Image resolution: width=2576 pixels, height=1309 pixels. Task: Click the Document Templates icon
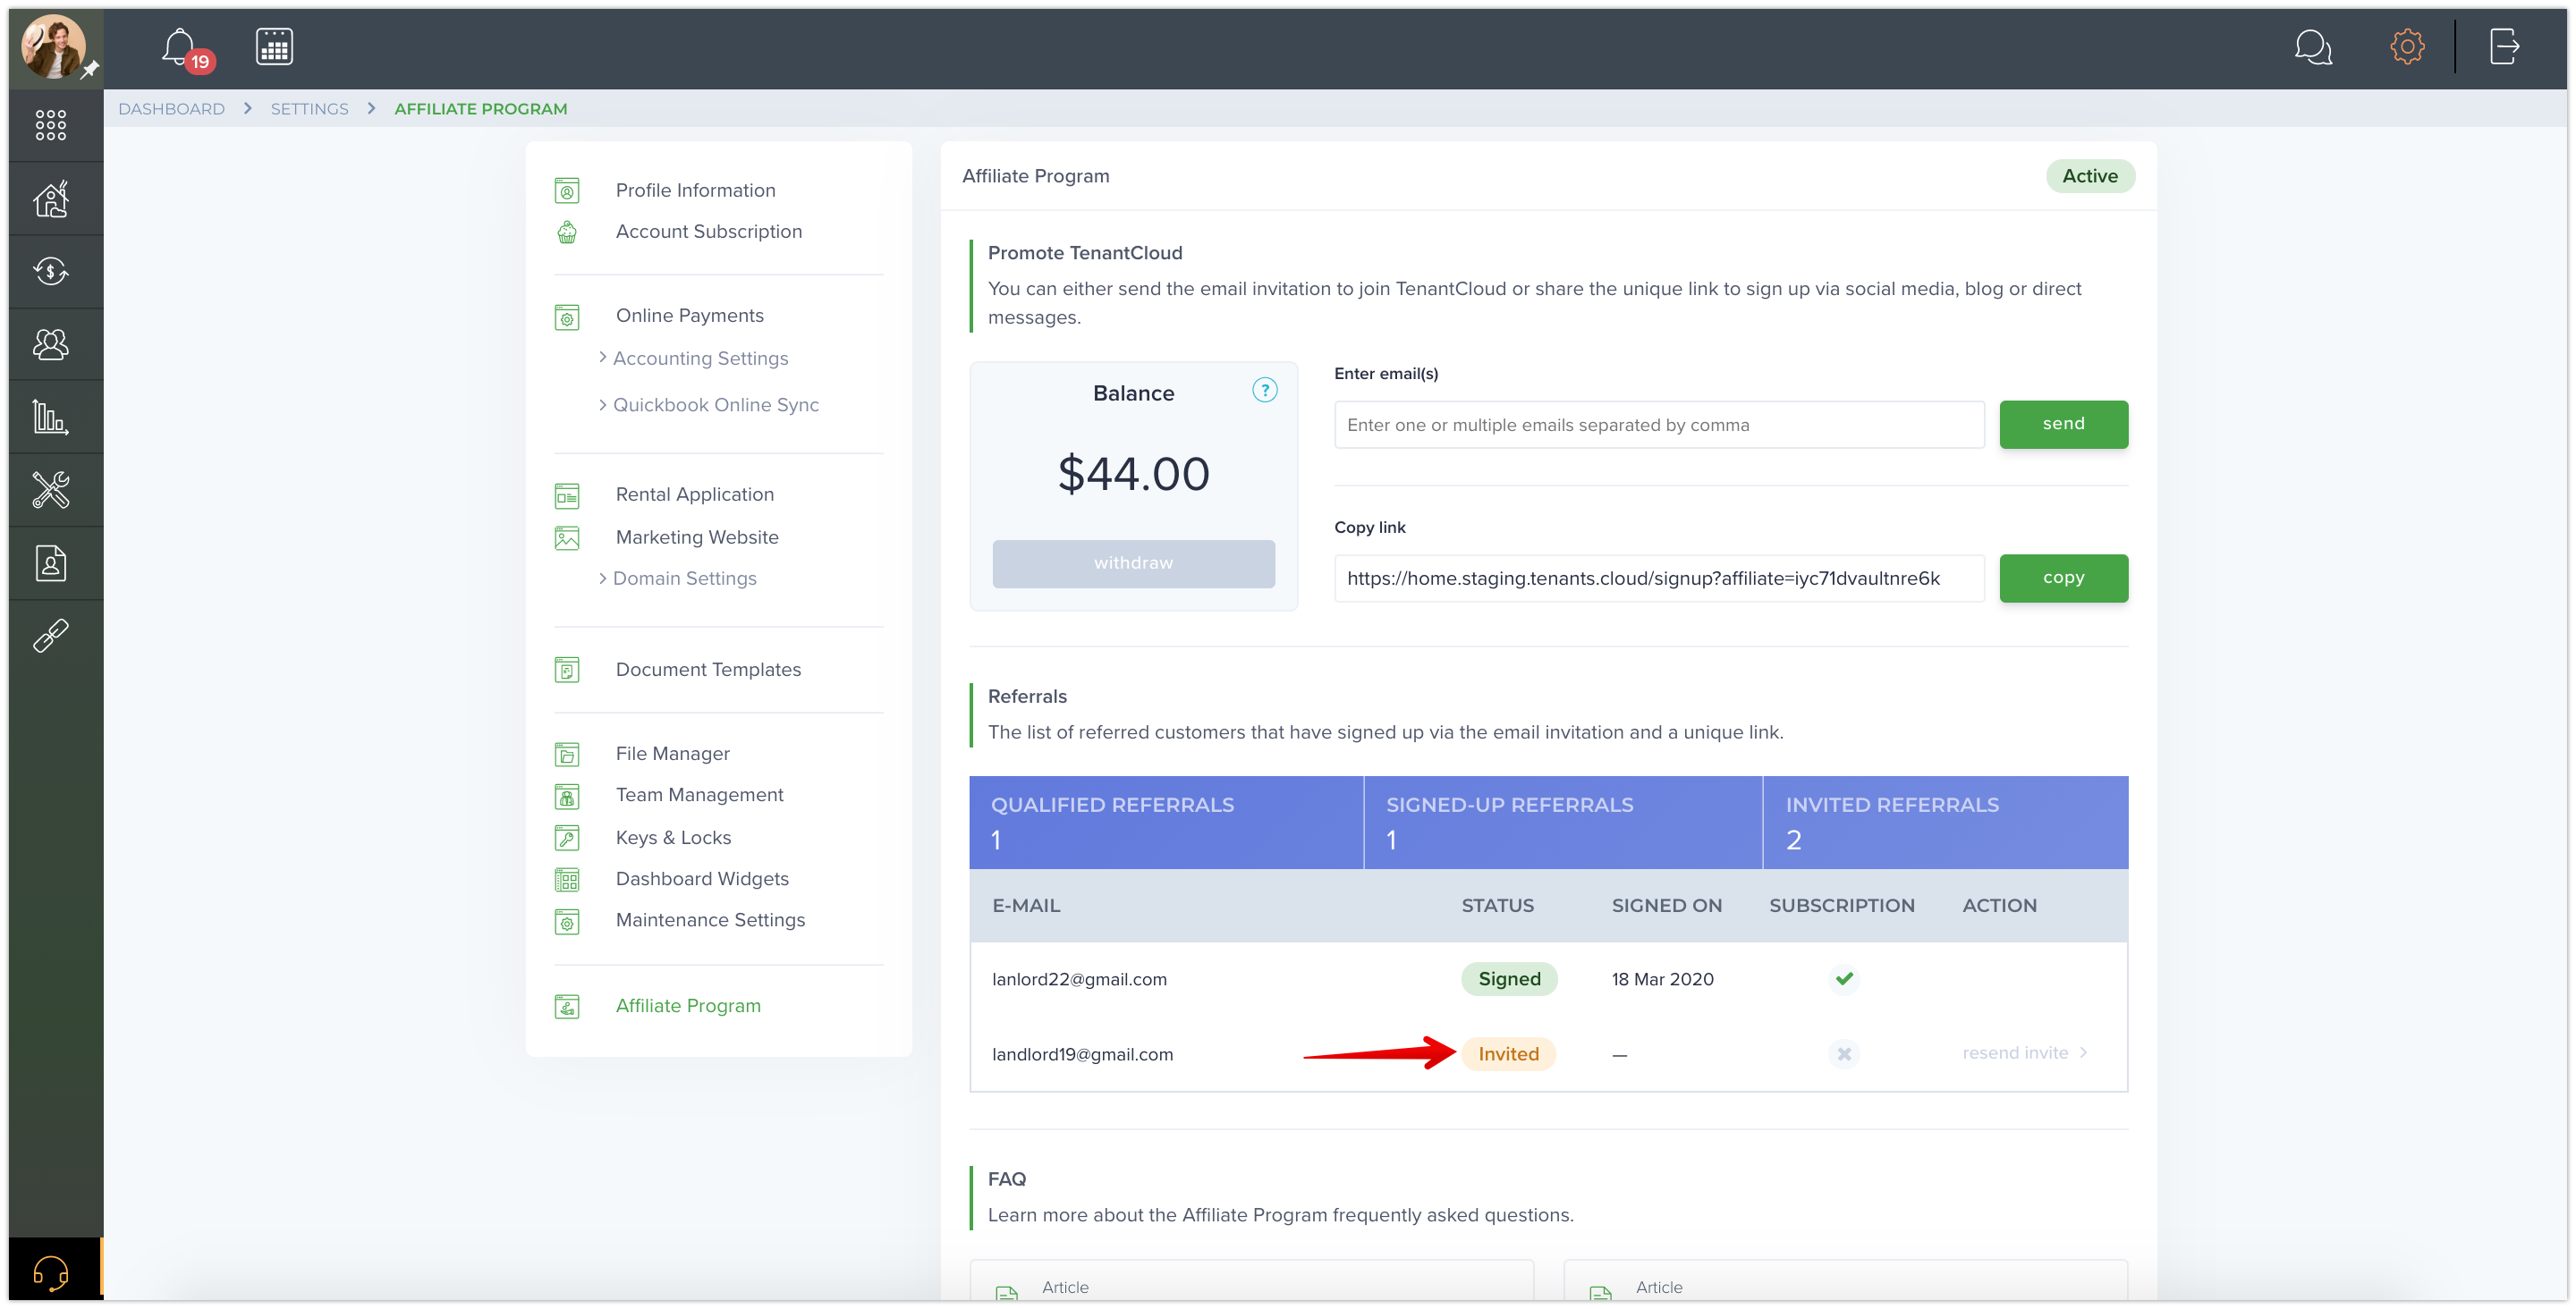(x=566, y=670)
